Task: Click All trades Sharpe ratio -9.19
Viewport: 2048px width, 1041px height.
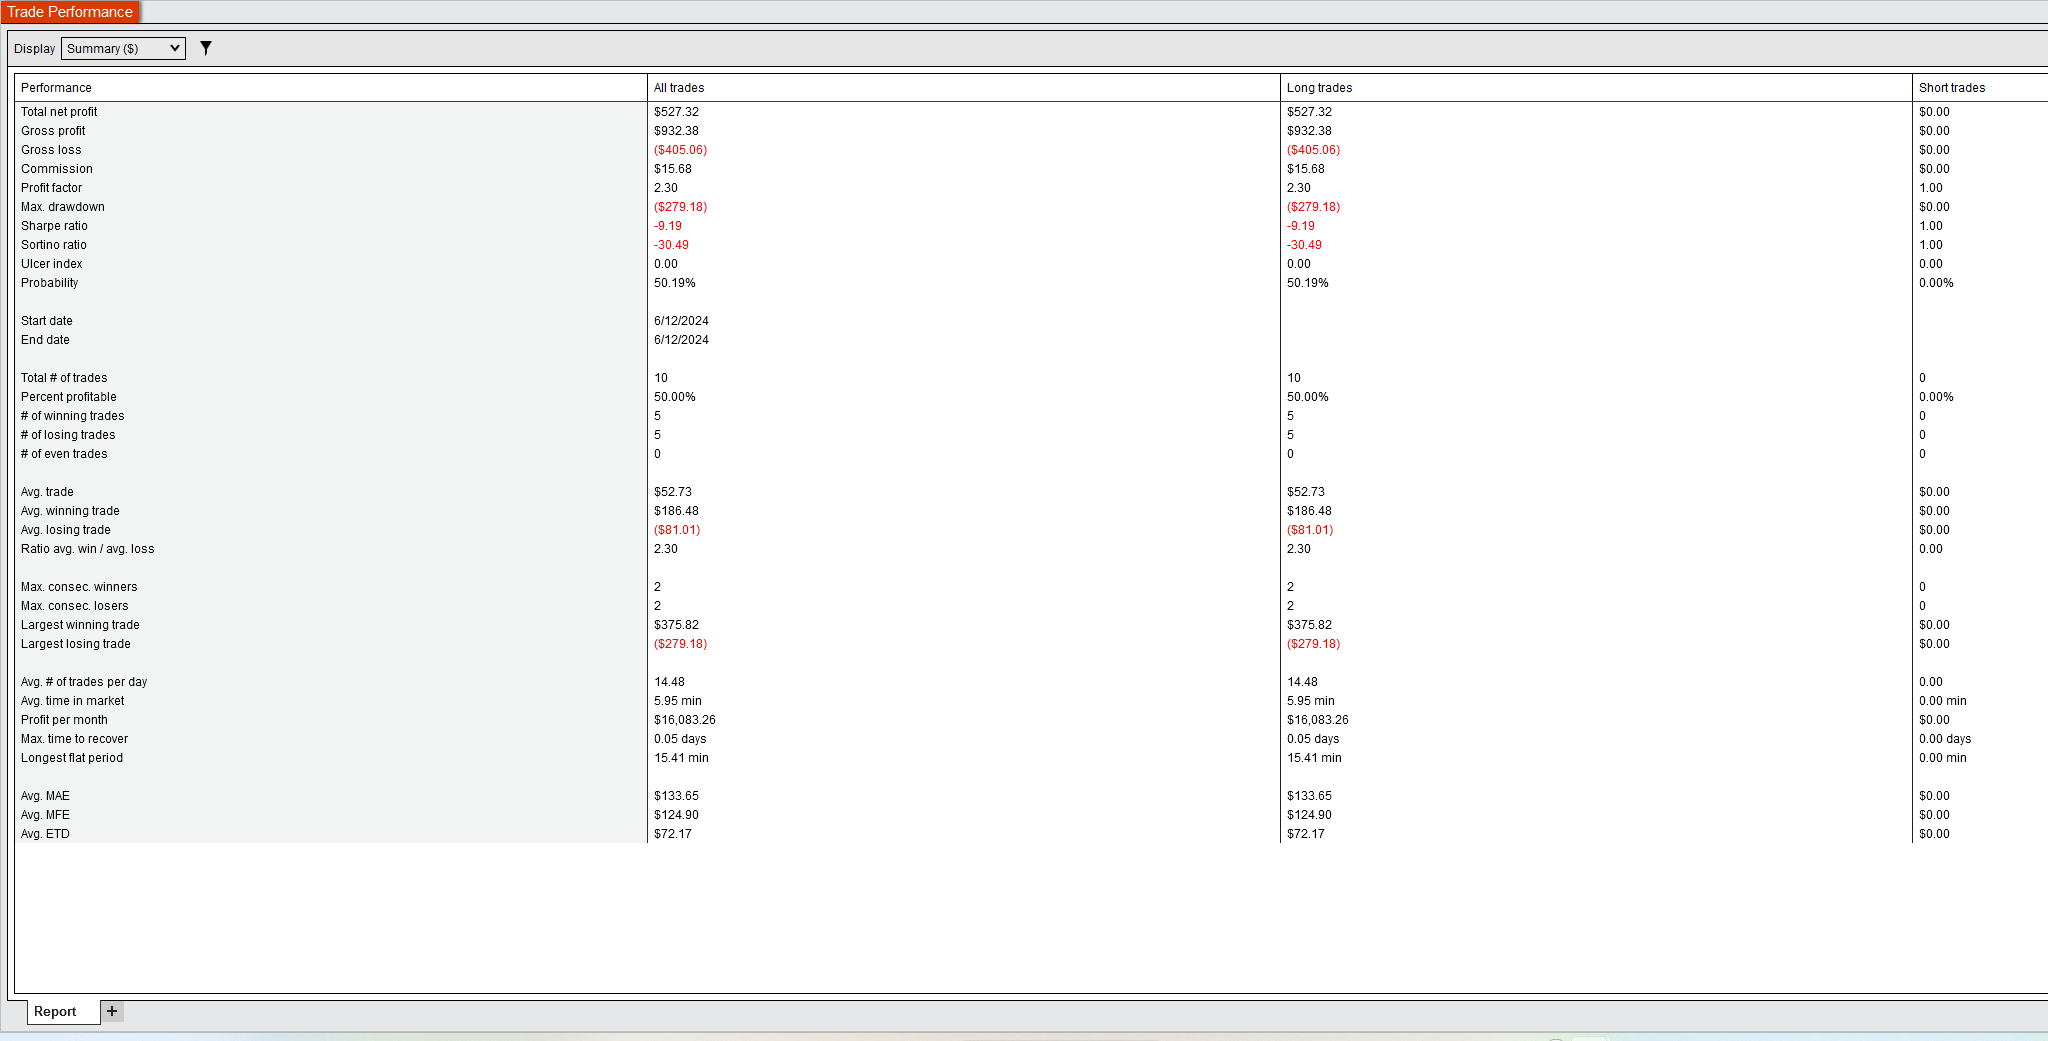Action: [x=668, y=226]
